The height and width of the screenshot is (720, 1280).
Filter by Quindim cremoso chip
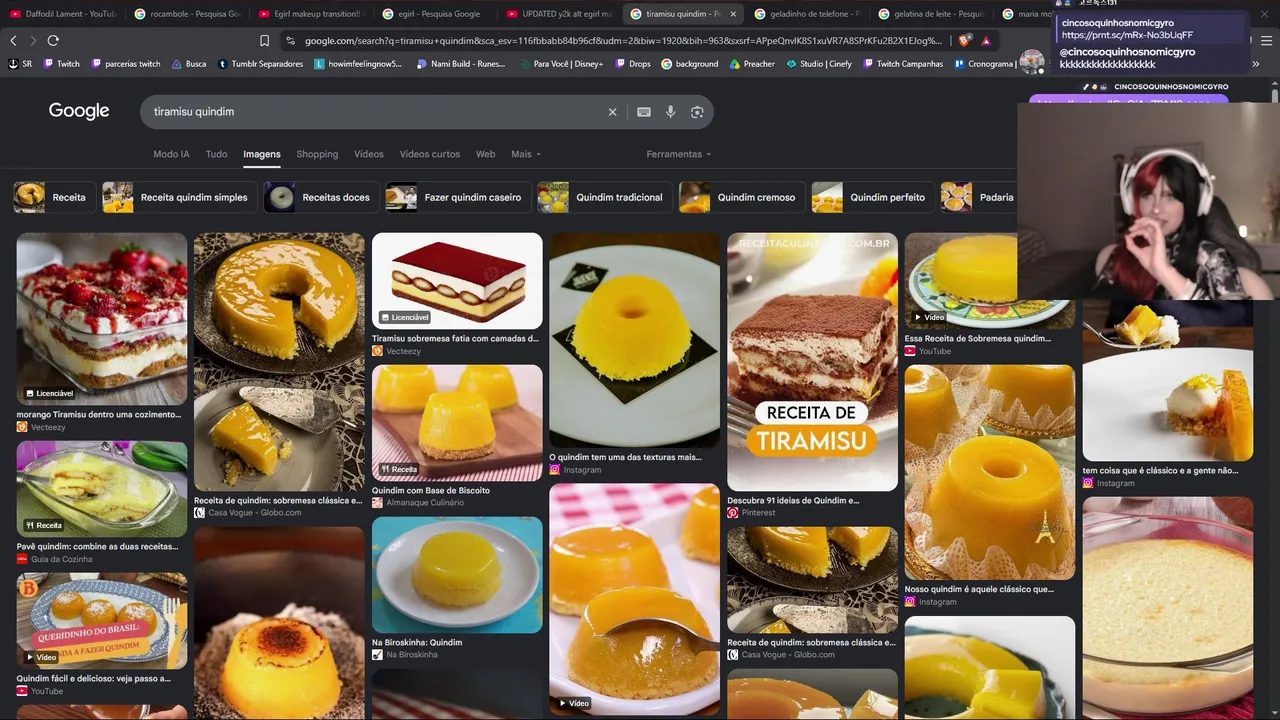pos(742,197)
